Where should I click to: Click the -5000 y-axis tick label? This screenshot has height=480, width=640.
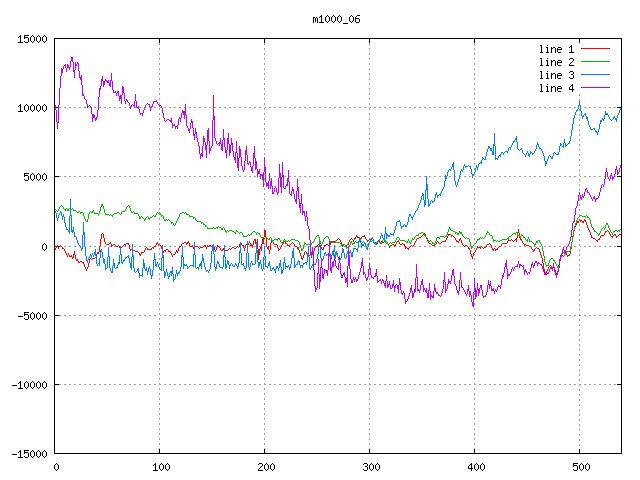pyautogui.click(x=31, y=315)
